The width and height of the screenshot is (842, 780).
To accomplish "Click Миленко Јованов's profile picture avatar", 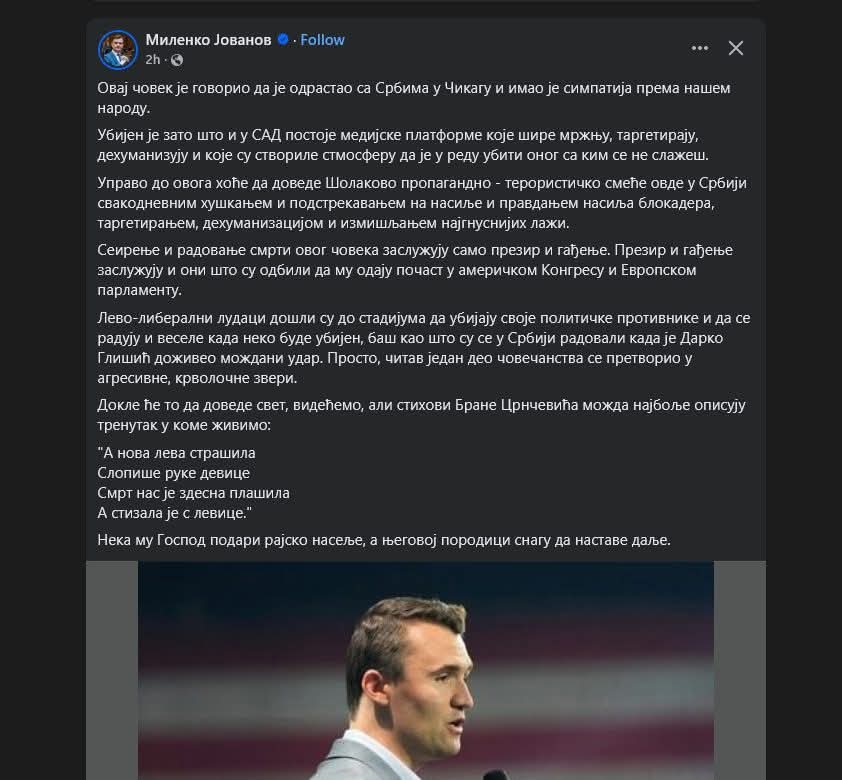I will tap(117, 49).
